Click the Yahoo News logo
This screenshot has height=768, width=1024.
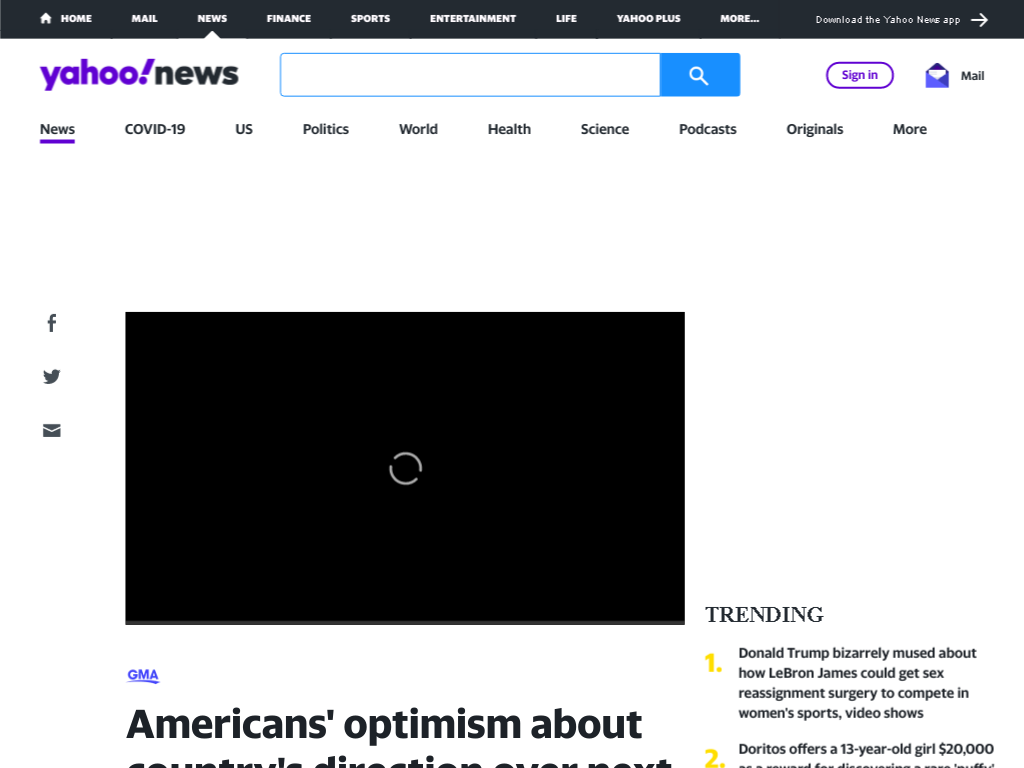pos(139,74)
